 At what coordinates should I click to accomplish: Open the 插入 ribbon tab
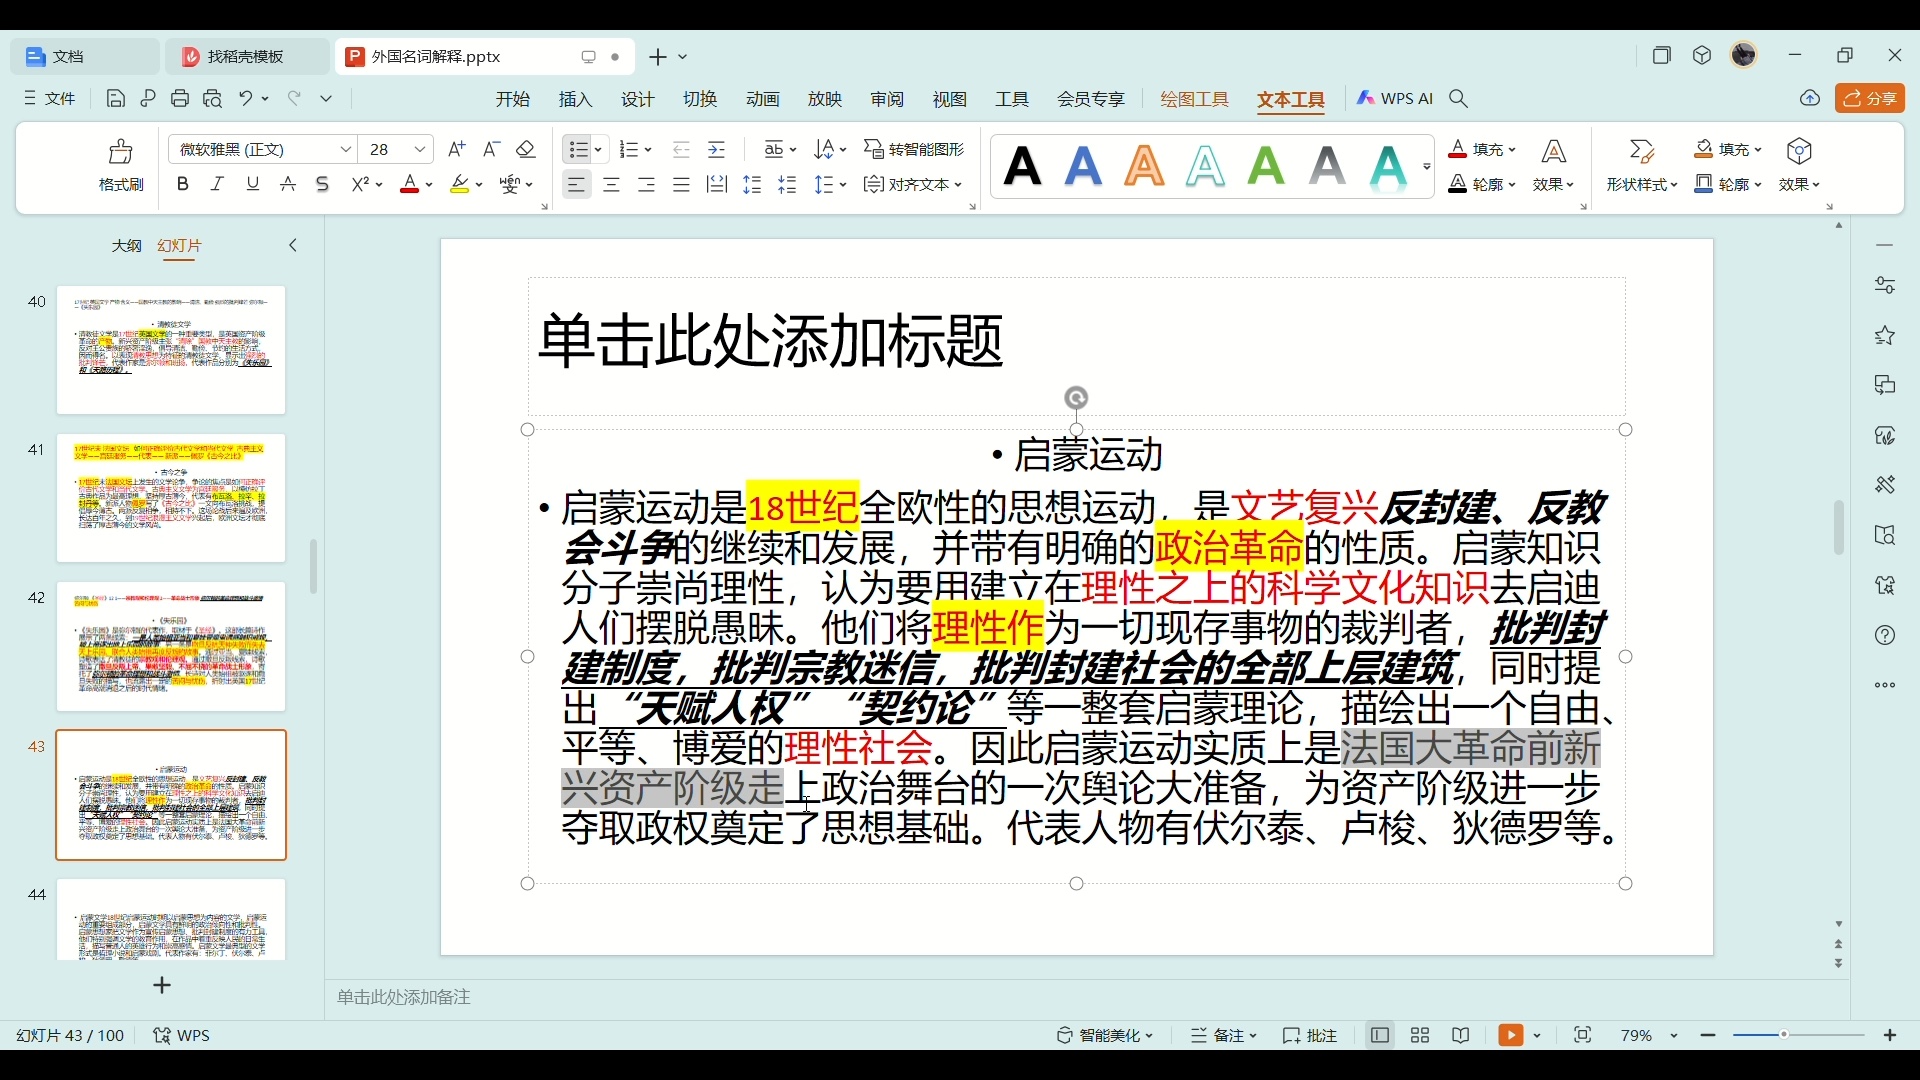[576, 99]
